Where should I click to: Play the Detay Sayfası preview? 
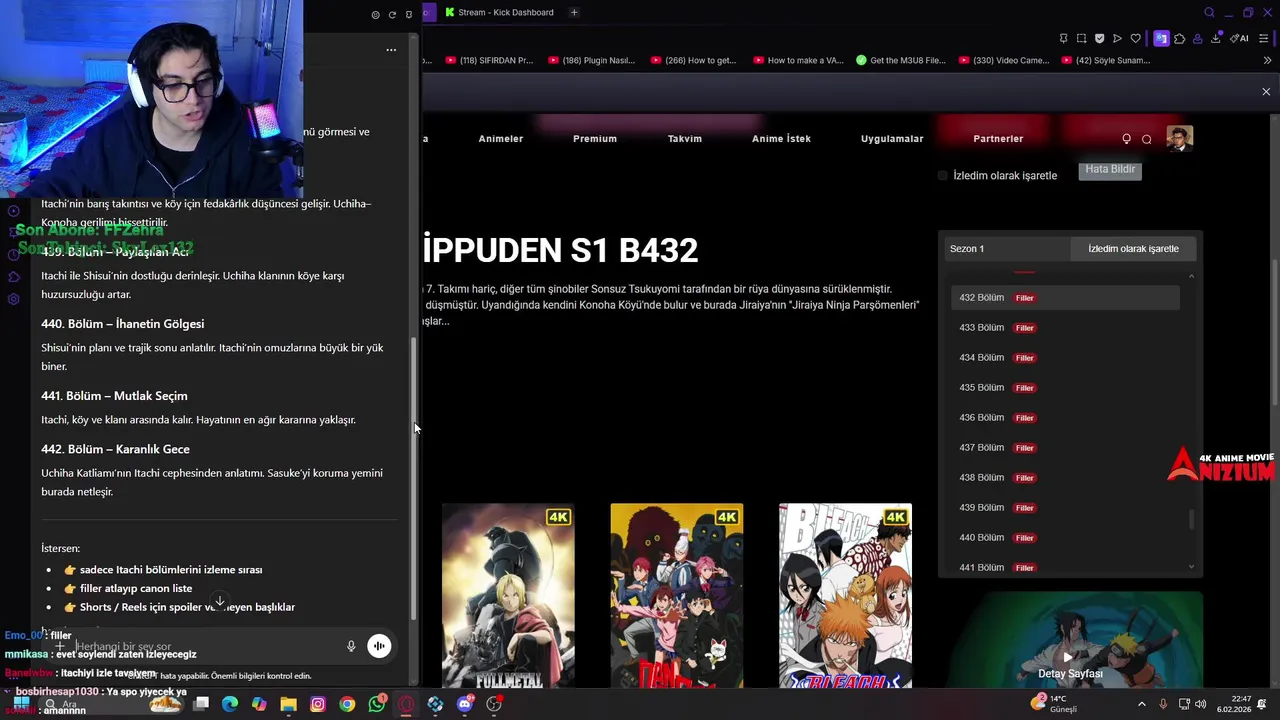click(x=1069, y=657)
